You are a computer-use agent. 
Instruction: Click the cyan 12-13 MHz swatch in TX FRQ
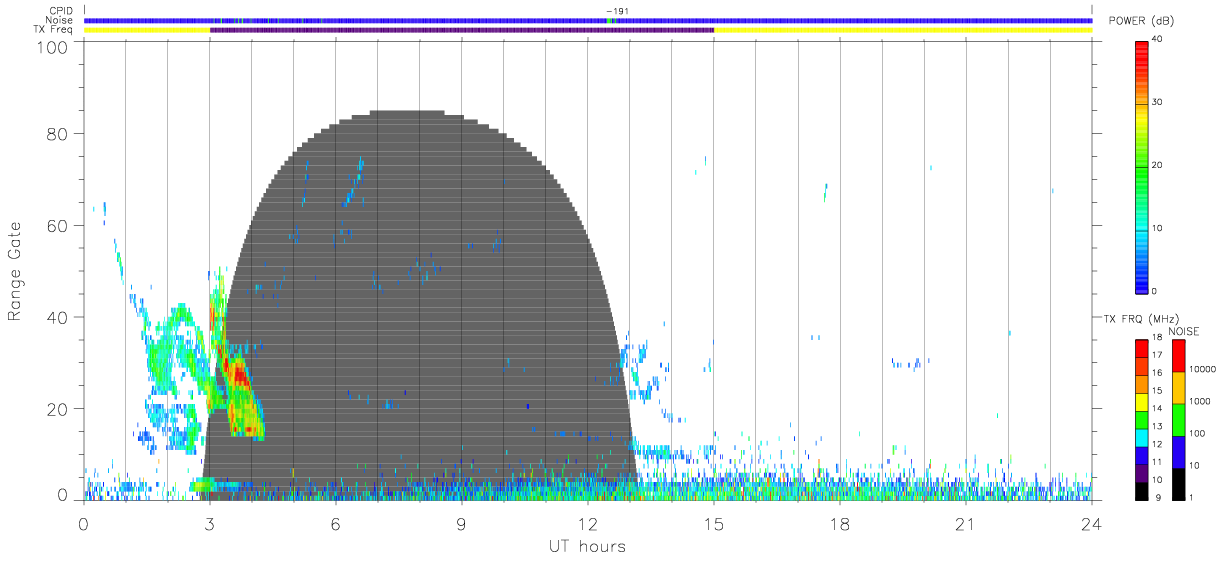click(1142, 436)
